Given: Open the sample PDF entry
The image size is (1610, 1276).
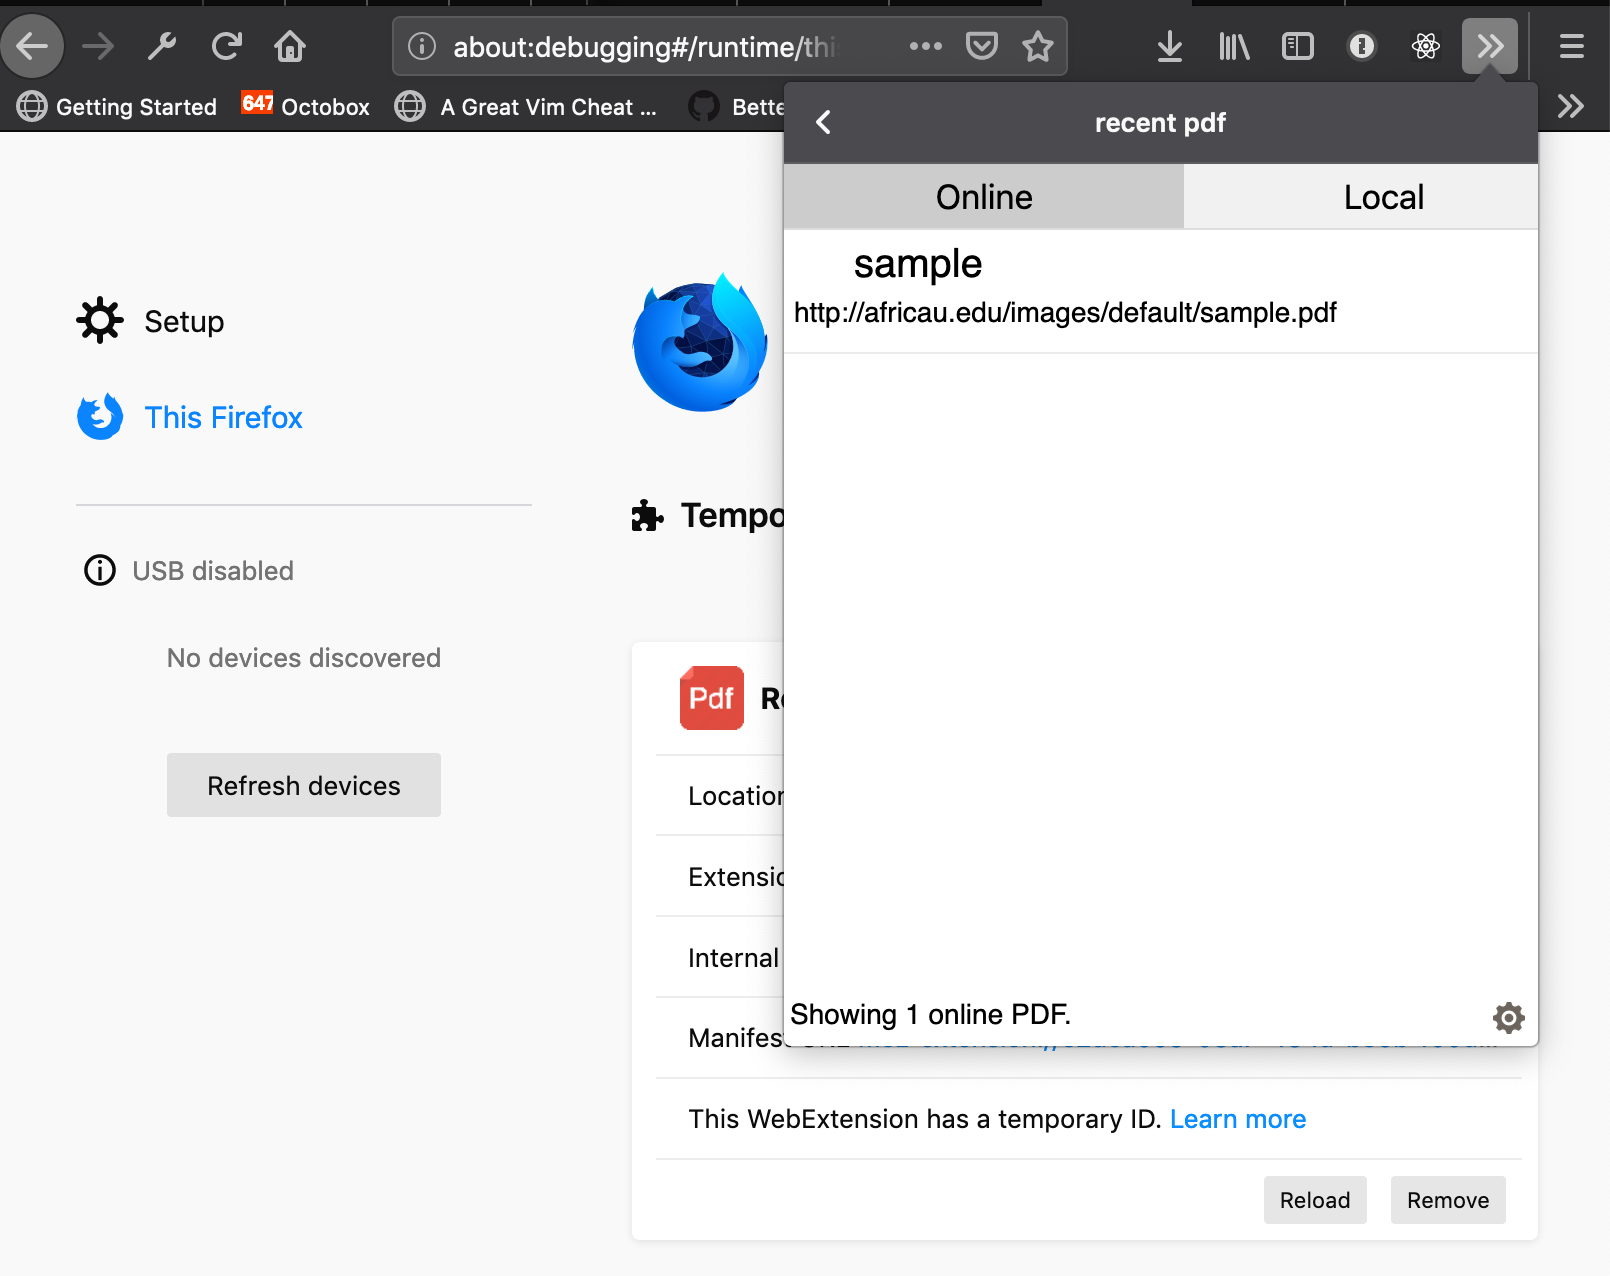Looking at the screenshot, I should click(x=1161, y=291).
